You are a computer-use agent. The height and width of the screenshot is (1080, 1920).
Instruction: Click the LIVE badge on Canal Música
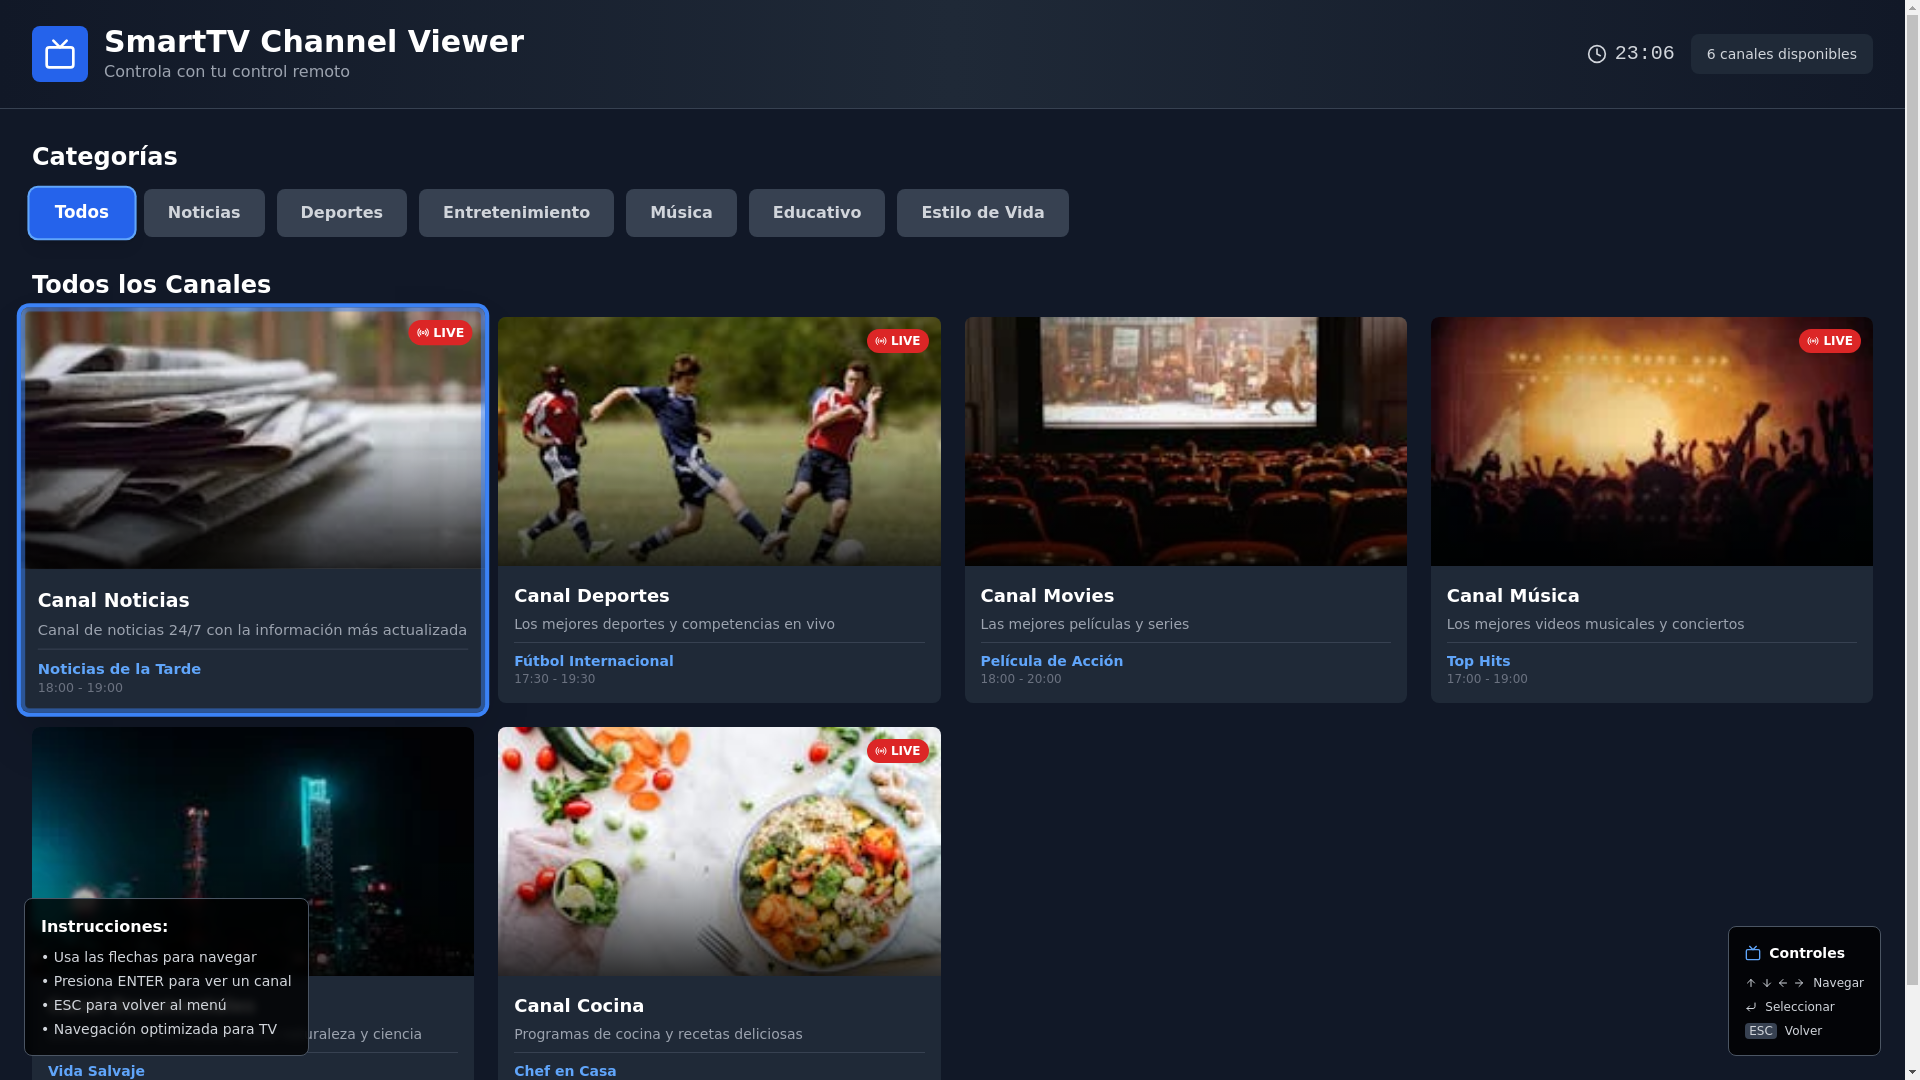[x=1829, y=341]
